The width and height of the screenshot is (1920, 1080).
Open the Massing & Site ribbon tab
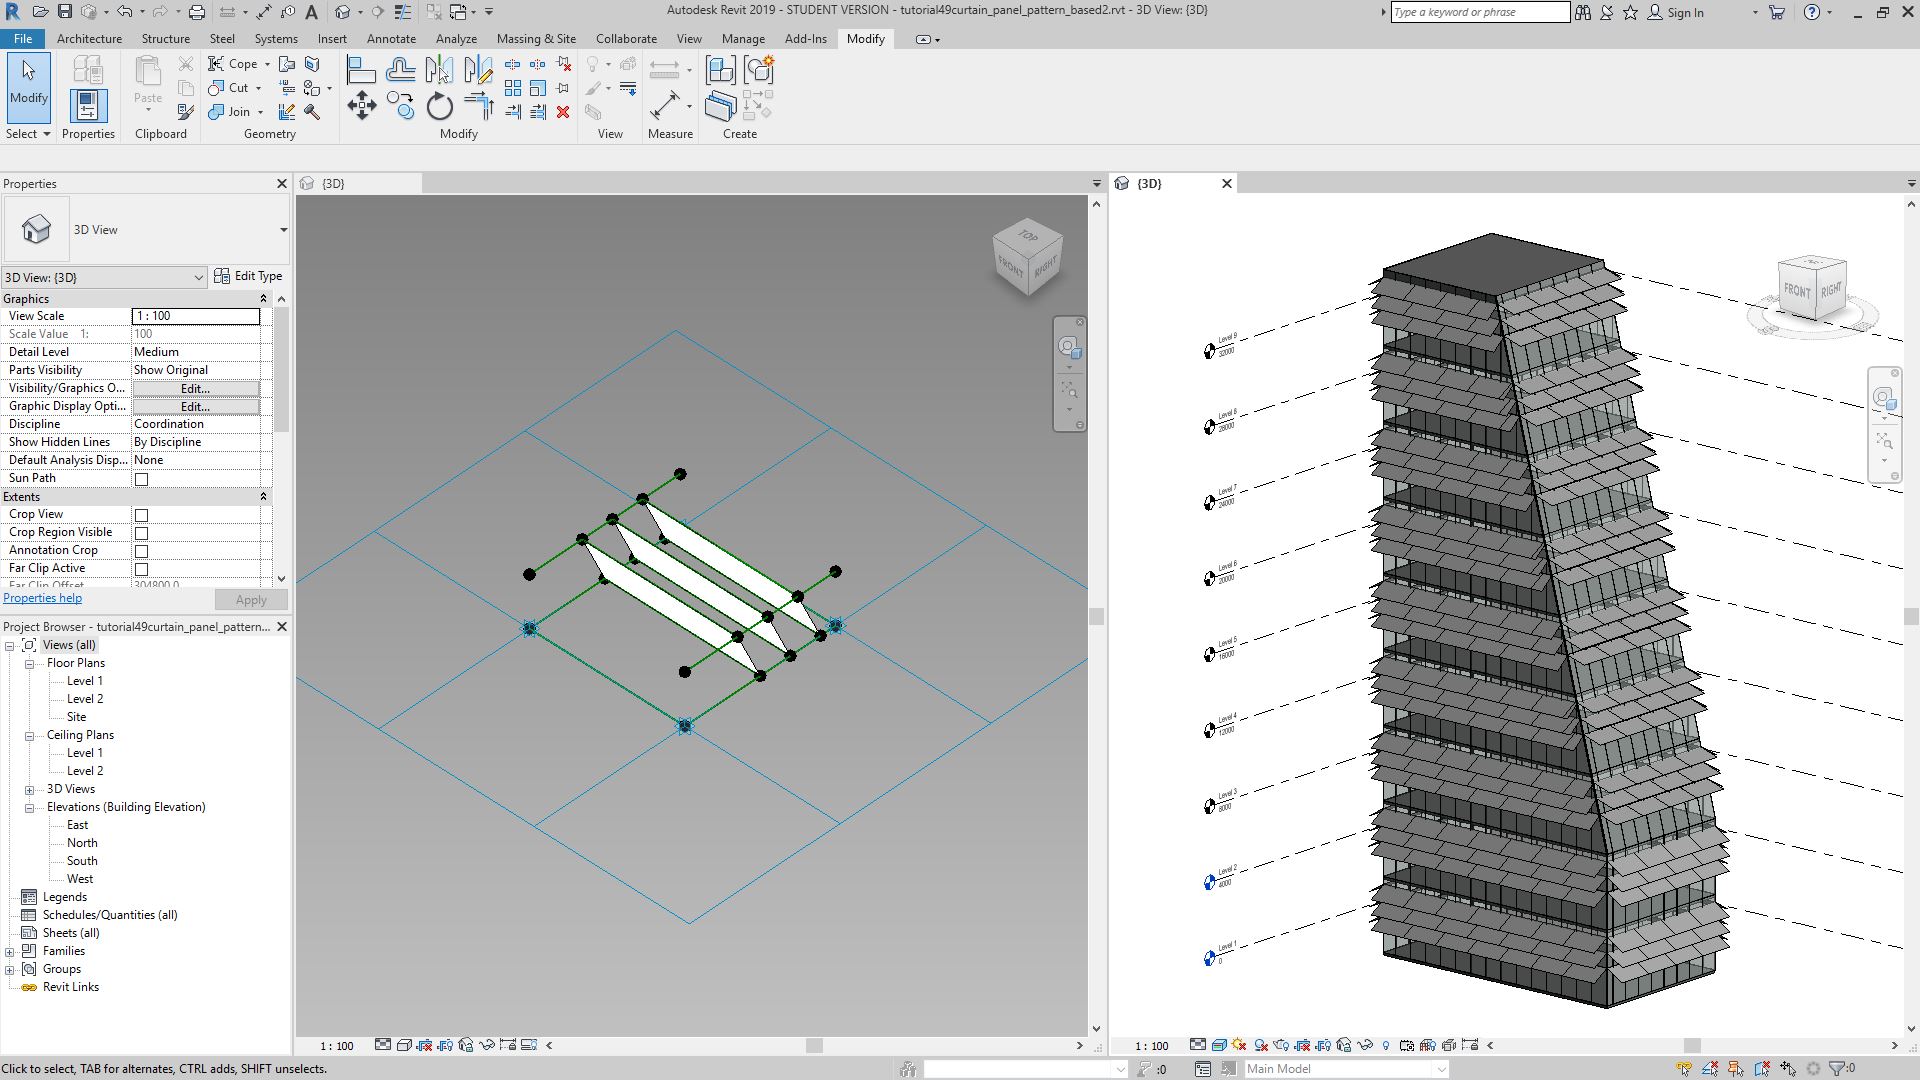click(x=535, y=39)
